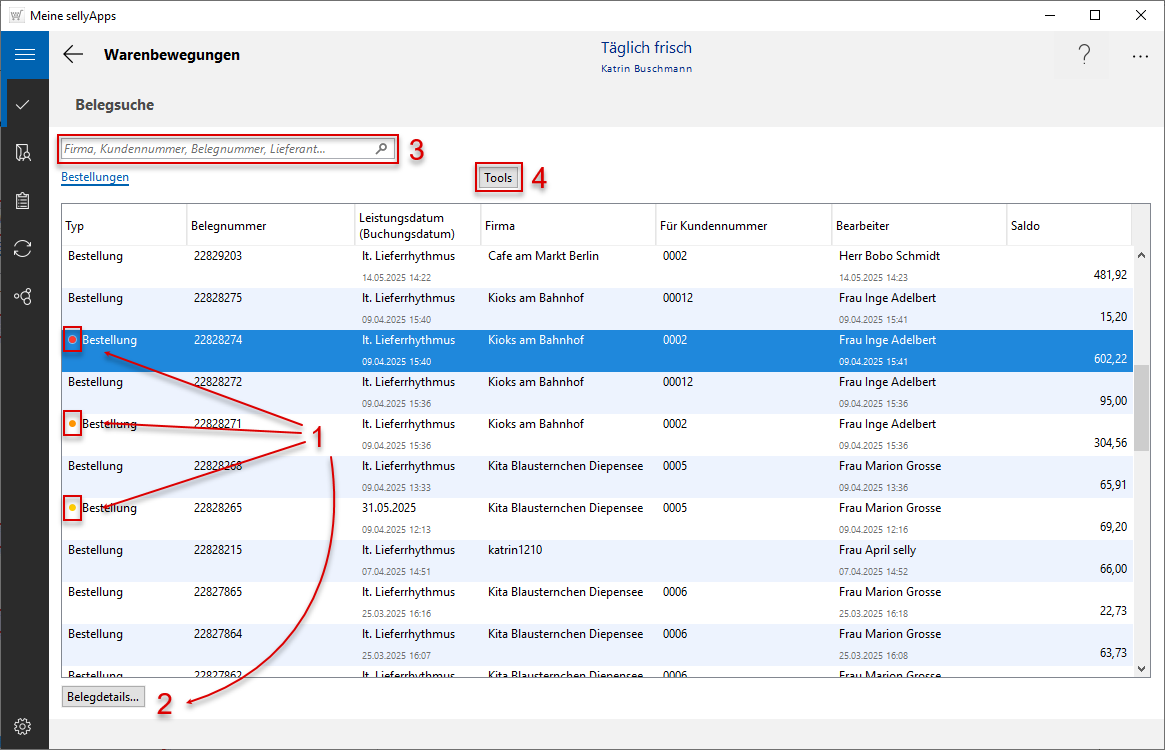Open the three-dots more options menu
Image resolution: width=1165 pixels, height=750 pixels.
pyautogui.click(x=1140, y=57)
